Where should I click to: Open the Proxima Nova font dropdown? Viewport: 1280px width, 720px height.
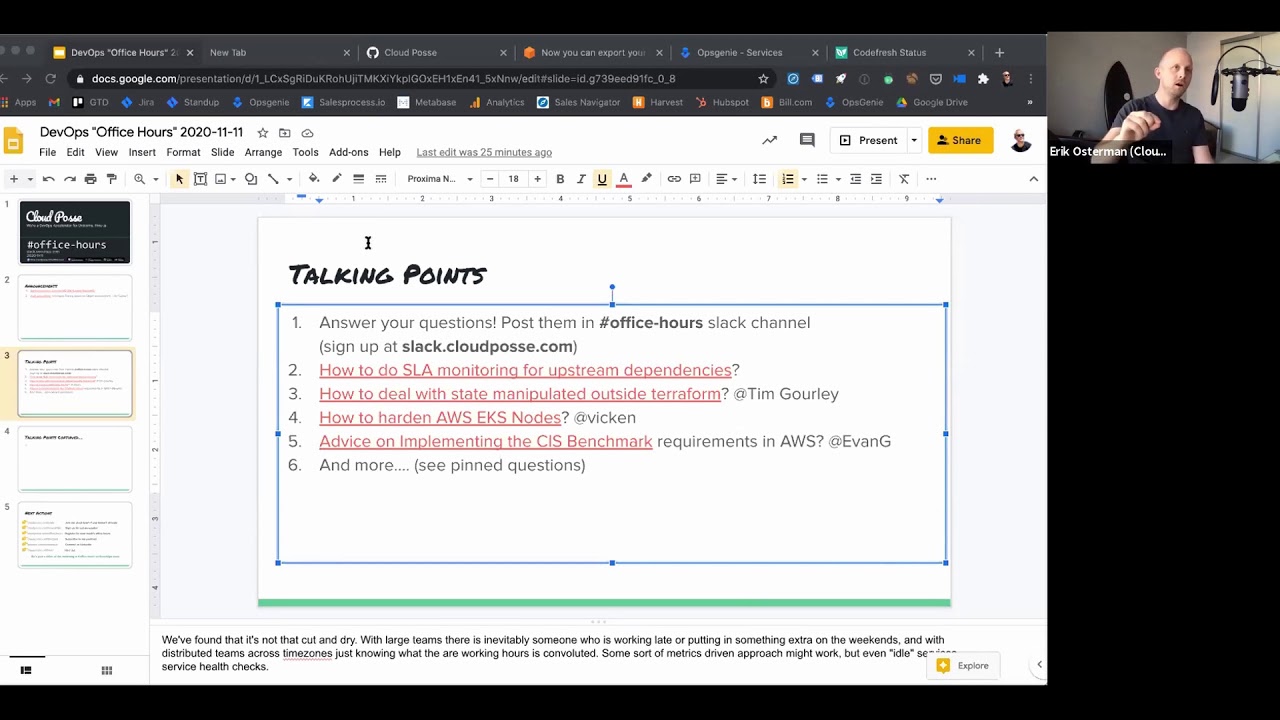tap(440, 179)
